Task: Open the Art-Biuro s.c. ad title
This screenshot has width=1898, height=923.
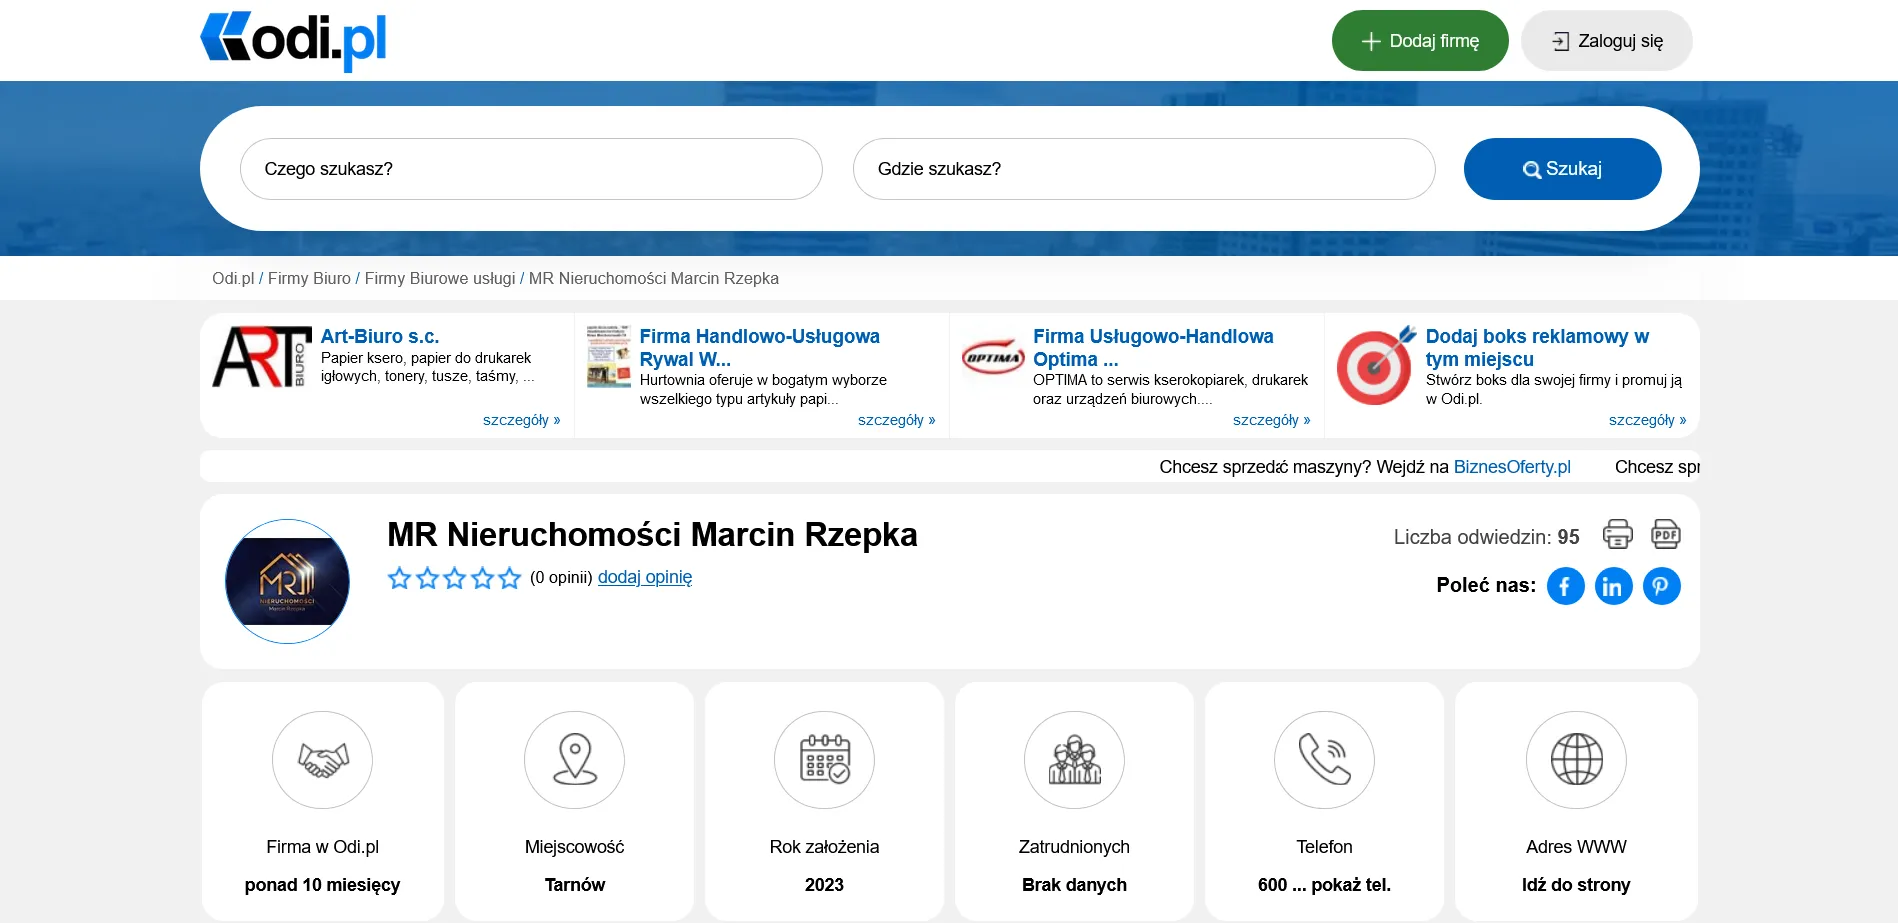Action: (380, 336)
